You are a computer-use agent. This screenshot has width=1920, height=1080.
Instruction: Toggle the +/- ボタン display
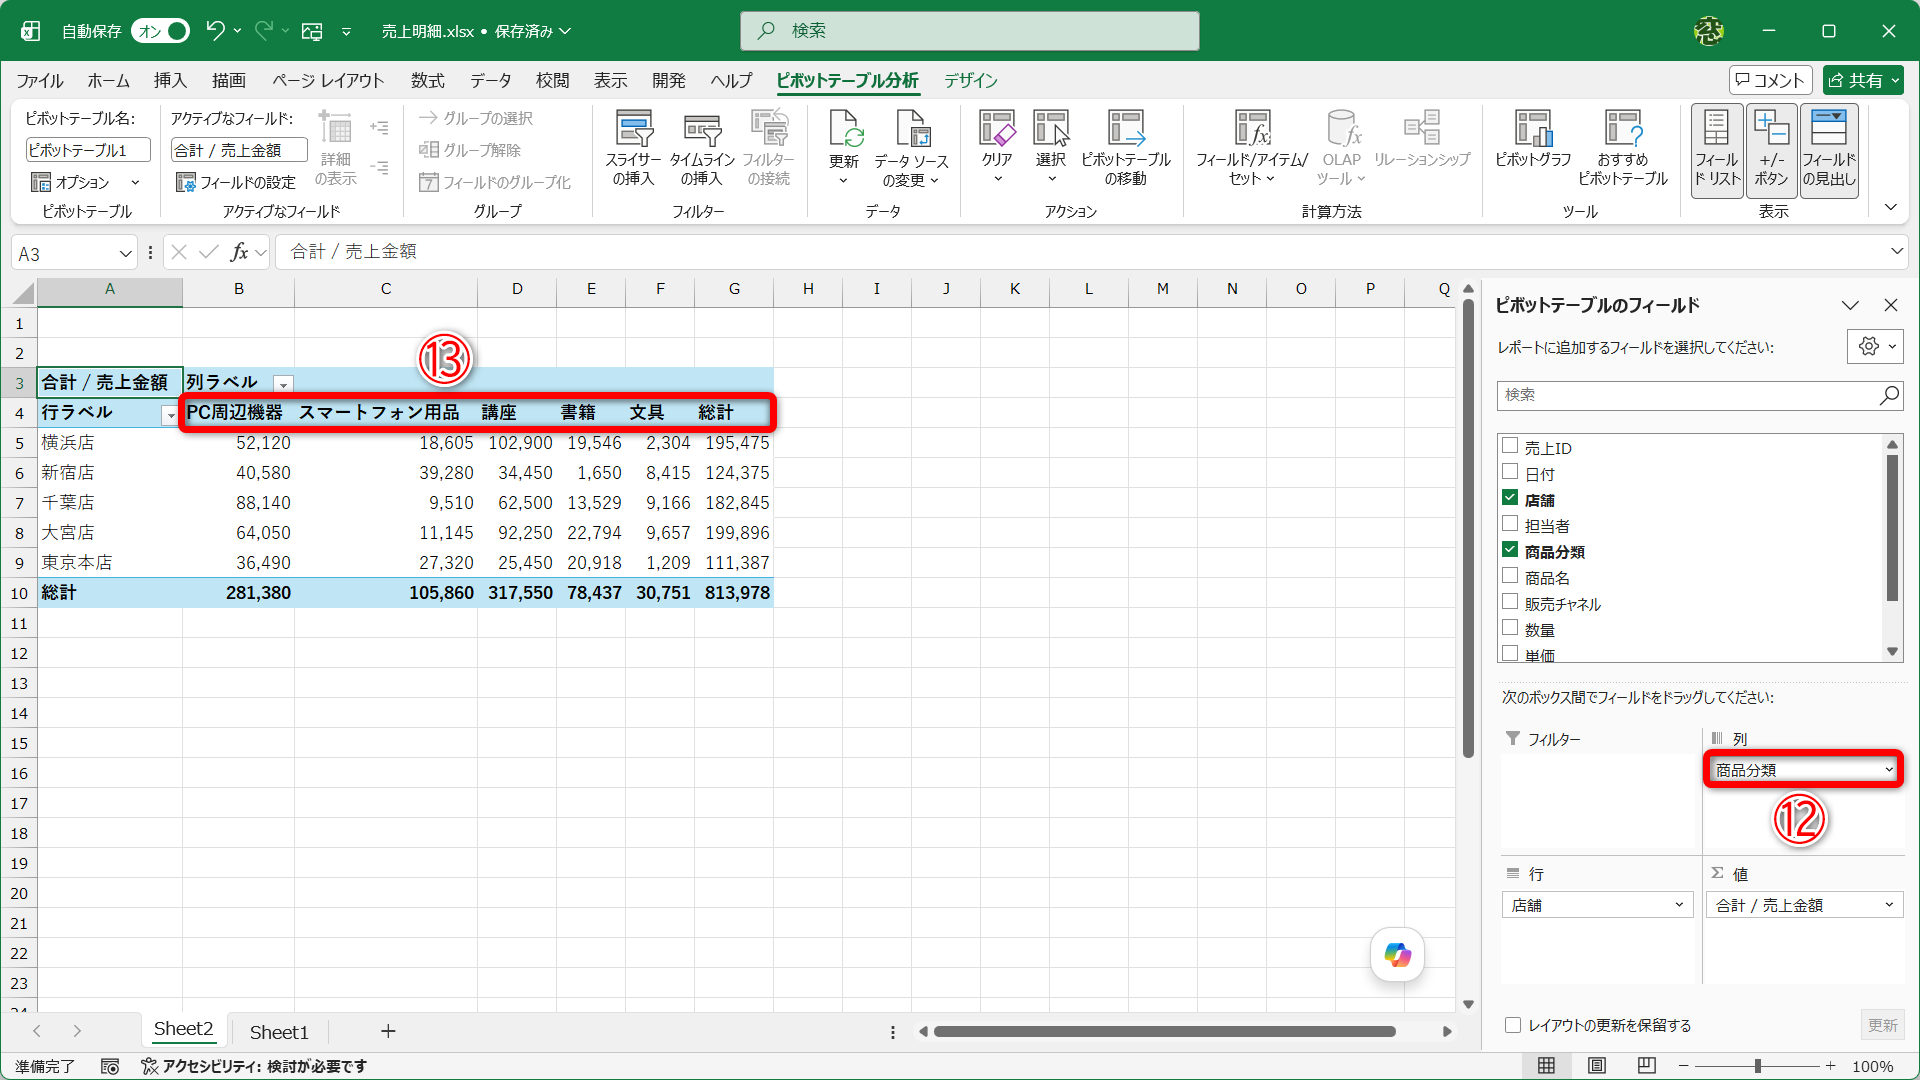tap(1771, 150)
